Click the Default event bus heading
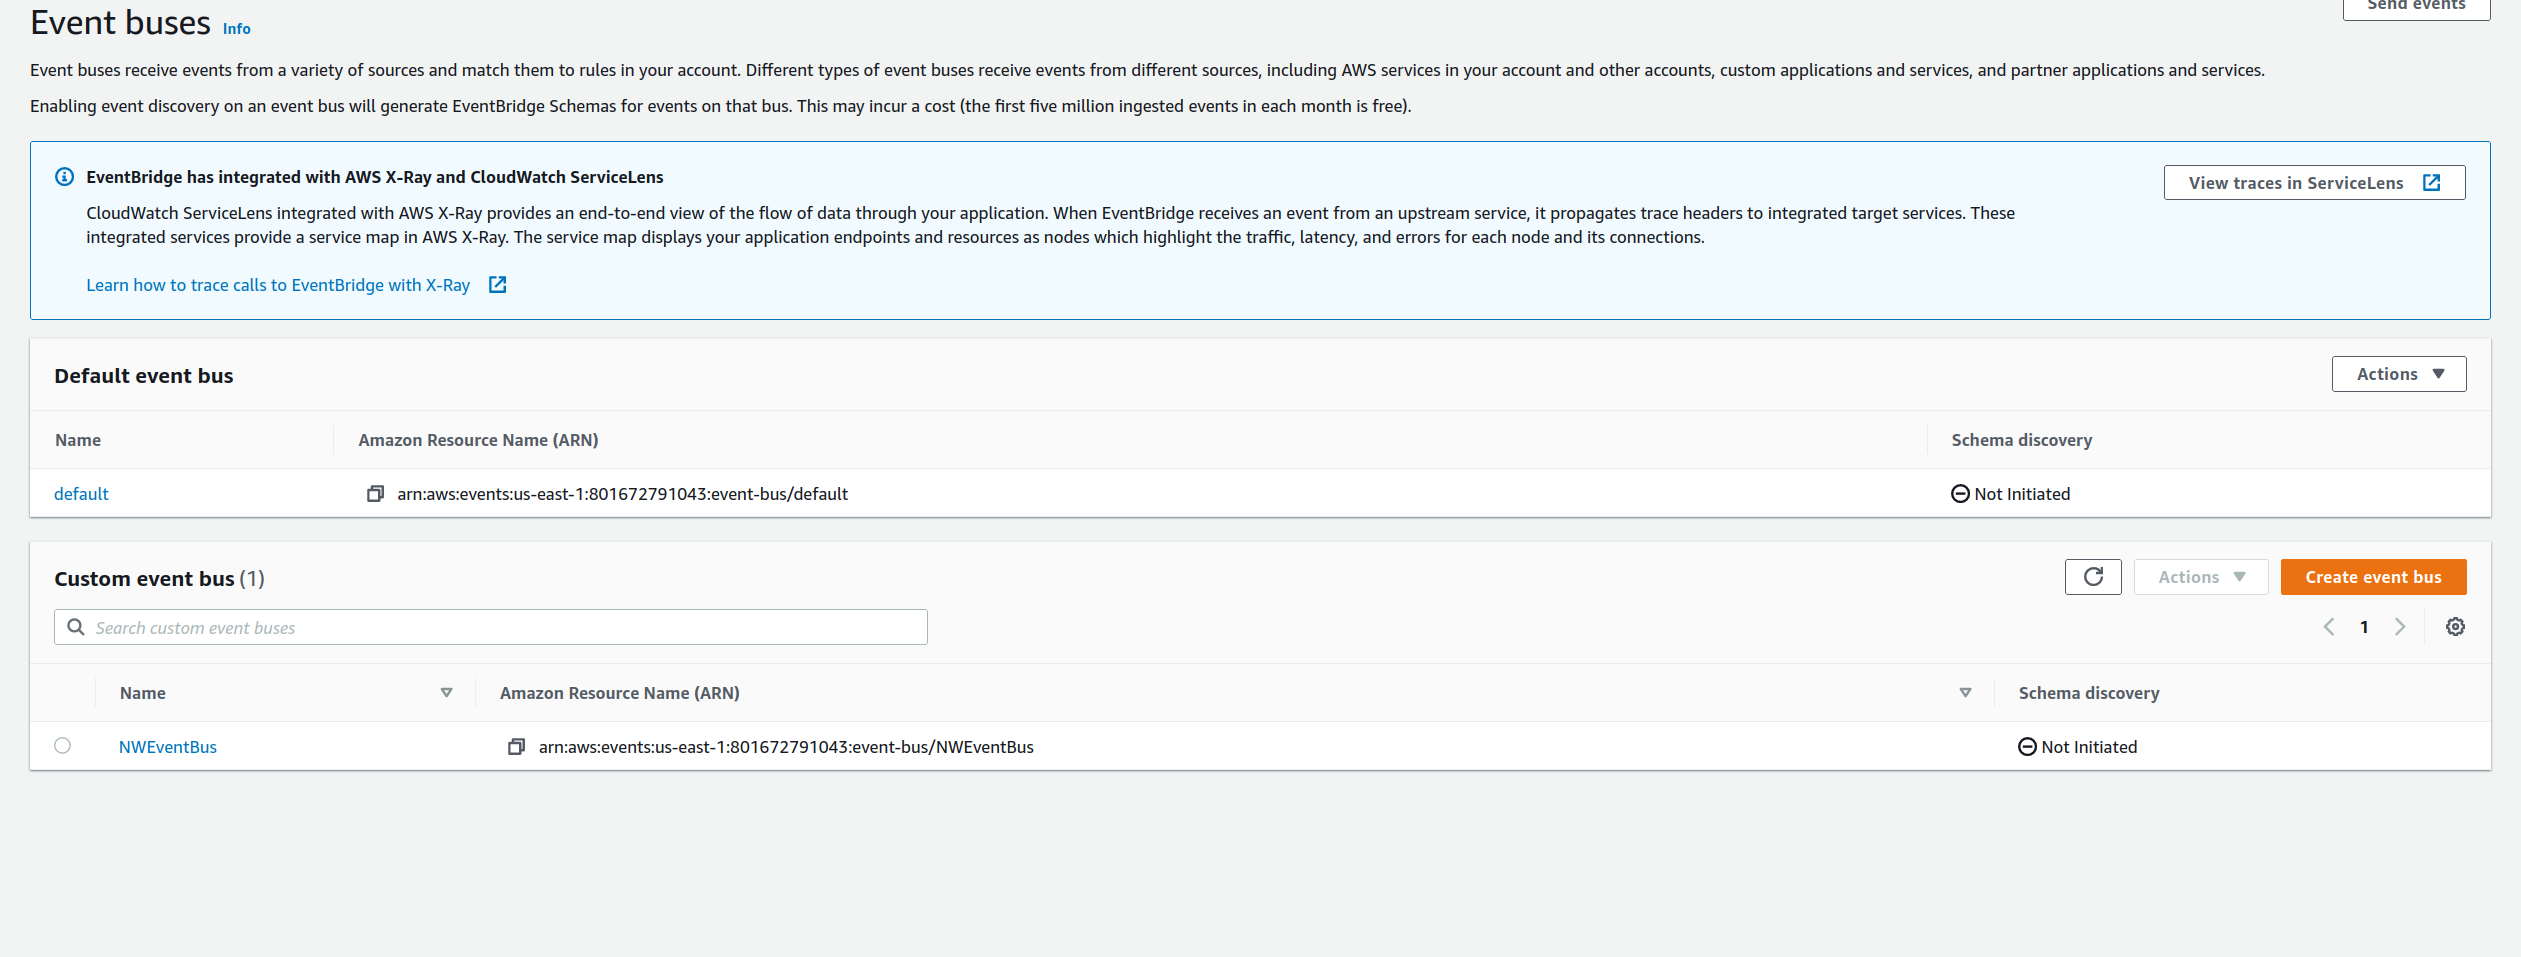This screenshot has width=2521, height=957. [144, 376]
